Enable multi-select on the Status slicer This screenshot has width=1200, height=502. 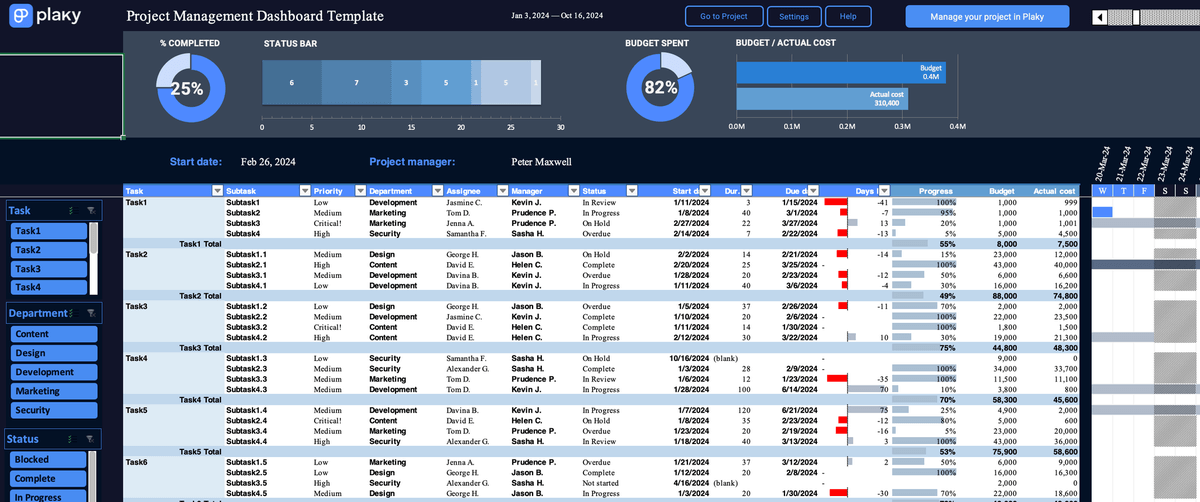[70, 439]
